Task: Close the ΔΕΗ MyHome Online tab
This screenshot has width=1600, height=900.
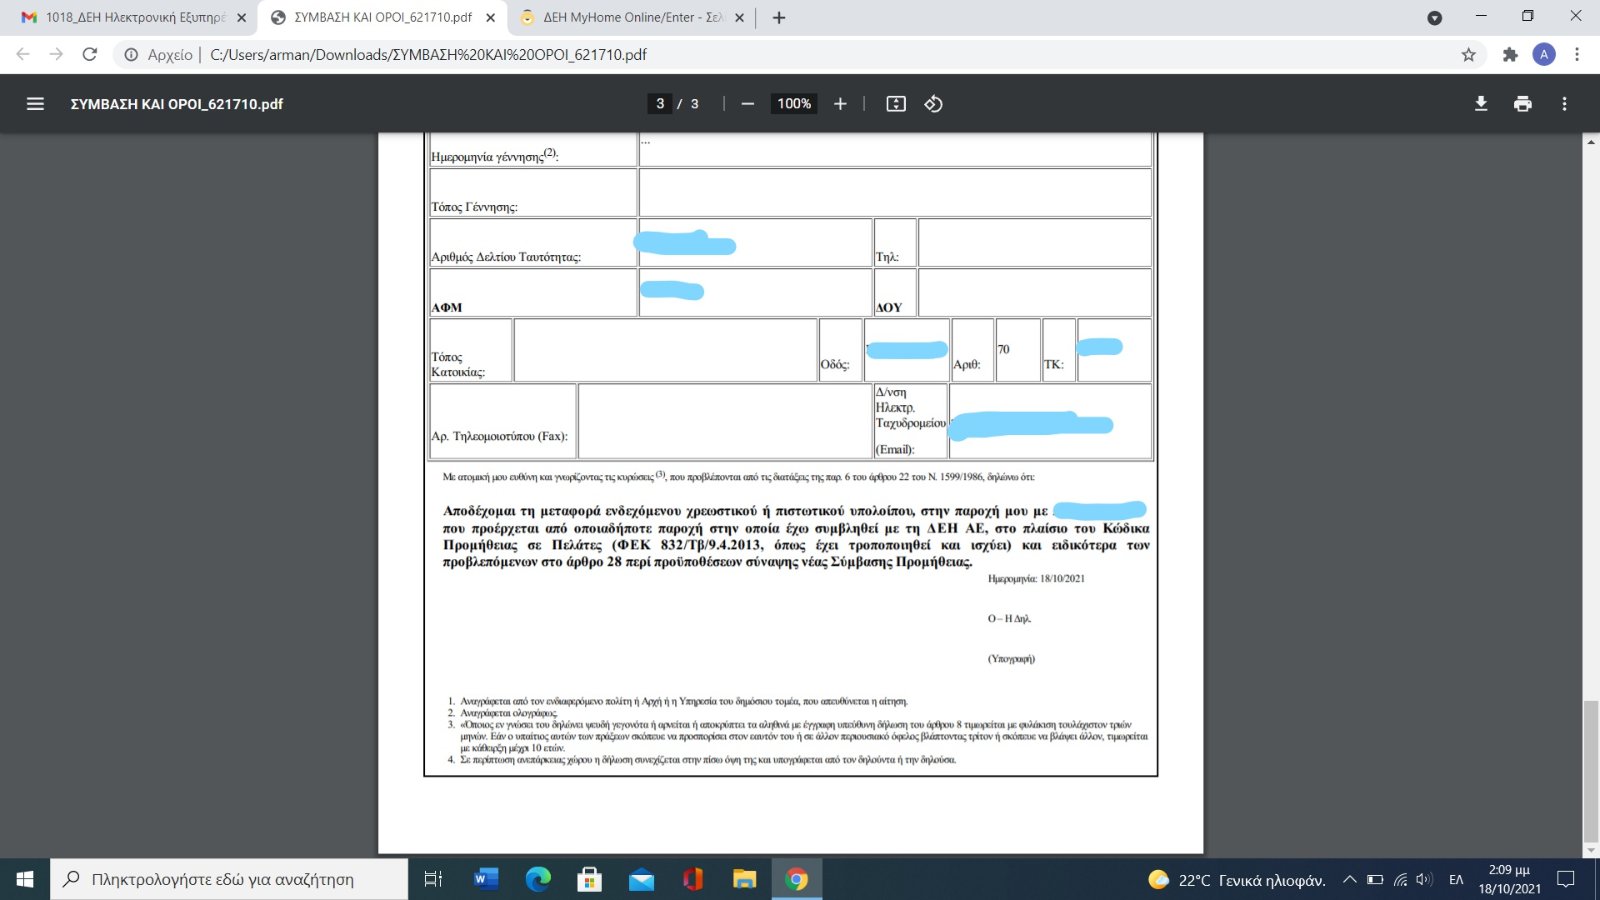Action: tap(739, 18)
